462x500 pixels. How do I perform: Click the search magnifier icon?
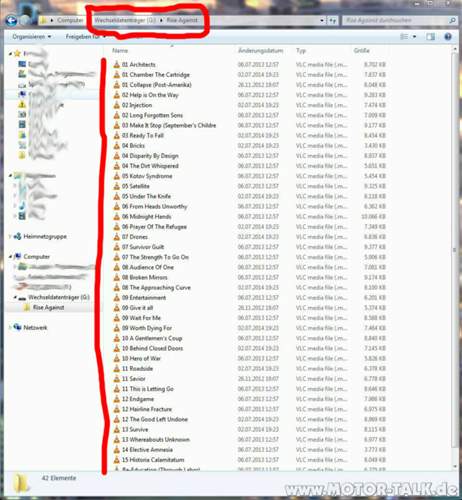point(452,21)
